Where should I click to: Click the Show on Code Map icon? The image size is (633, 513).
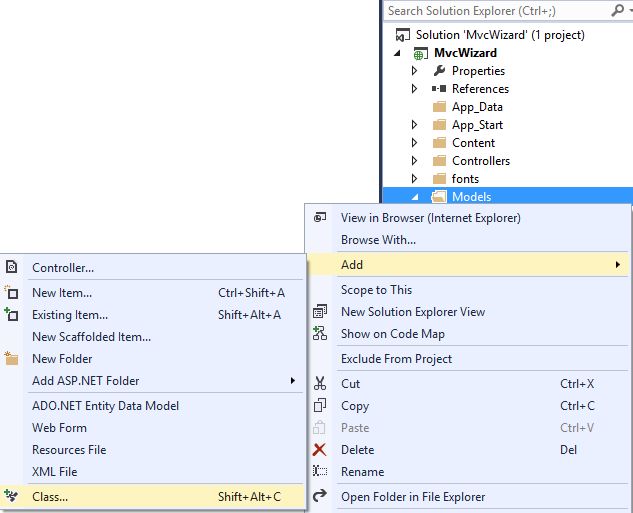click(320, 333)
